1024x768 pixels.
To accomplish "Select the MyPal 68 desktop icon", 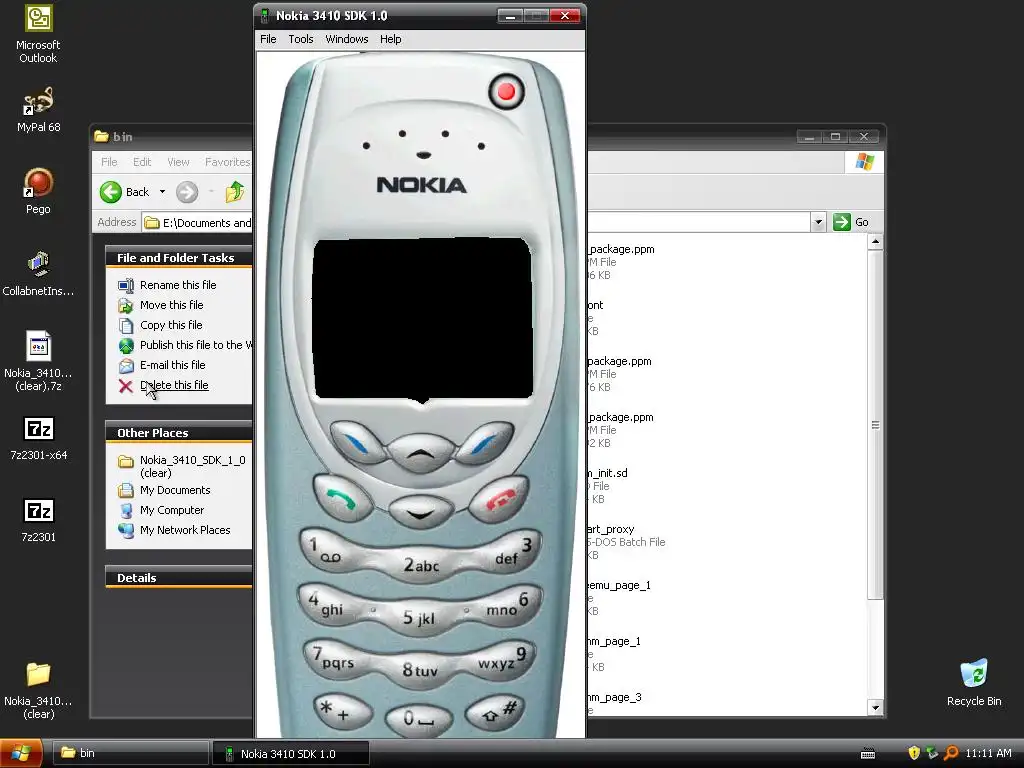I will pos(39,110).
